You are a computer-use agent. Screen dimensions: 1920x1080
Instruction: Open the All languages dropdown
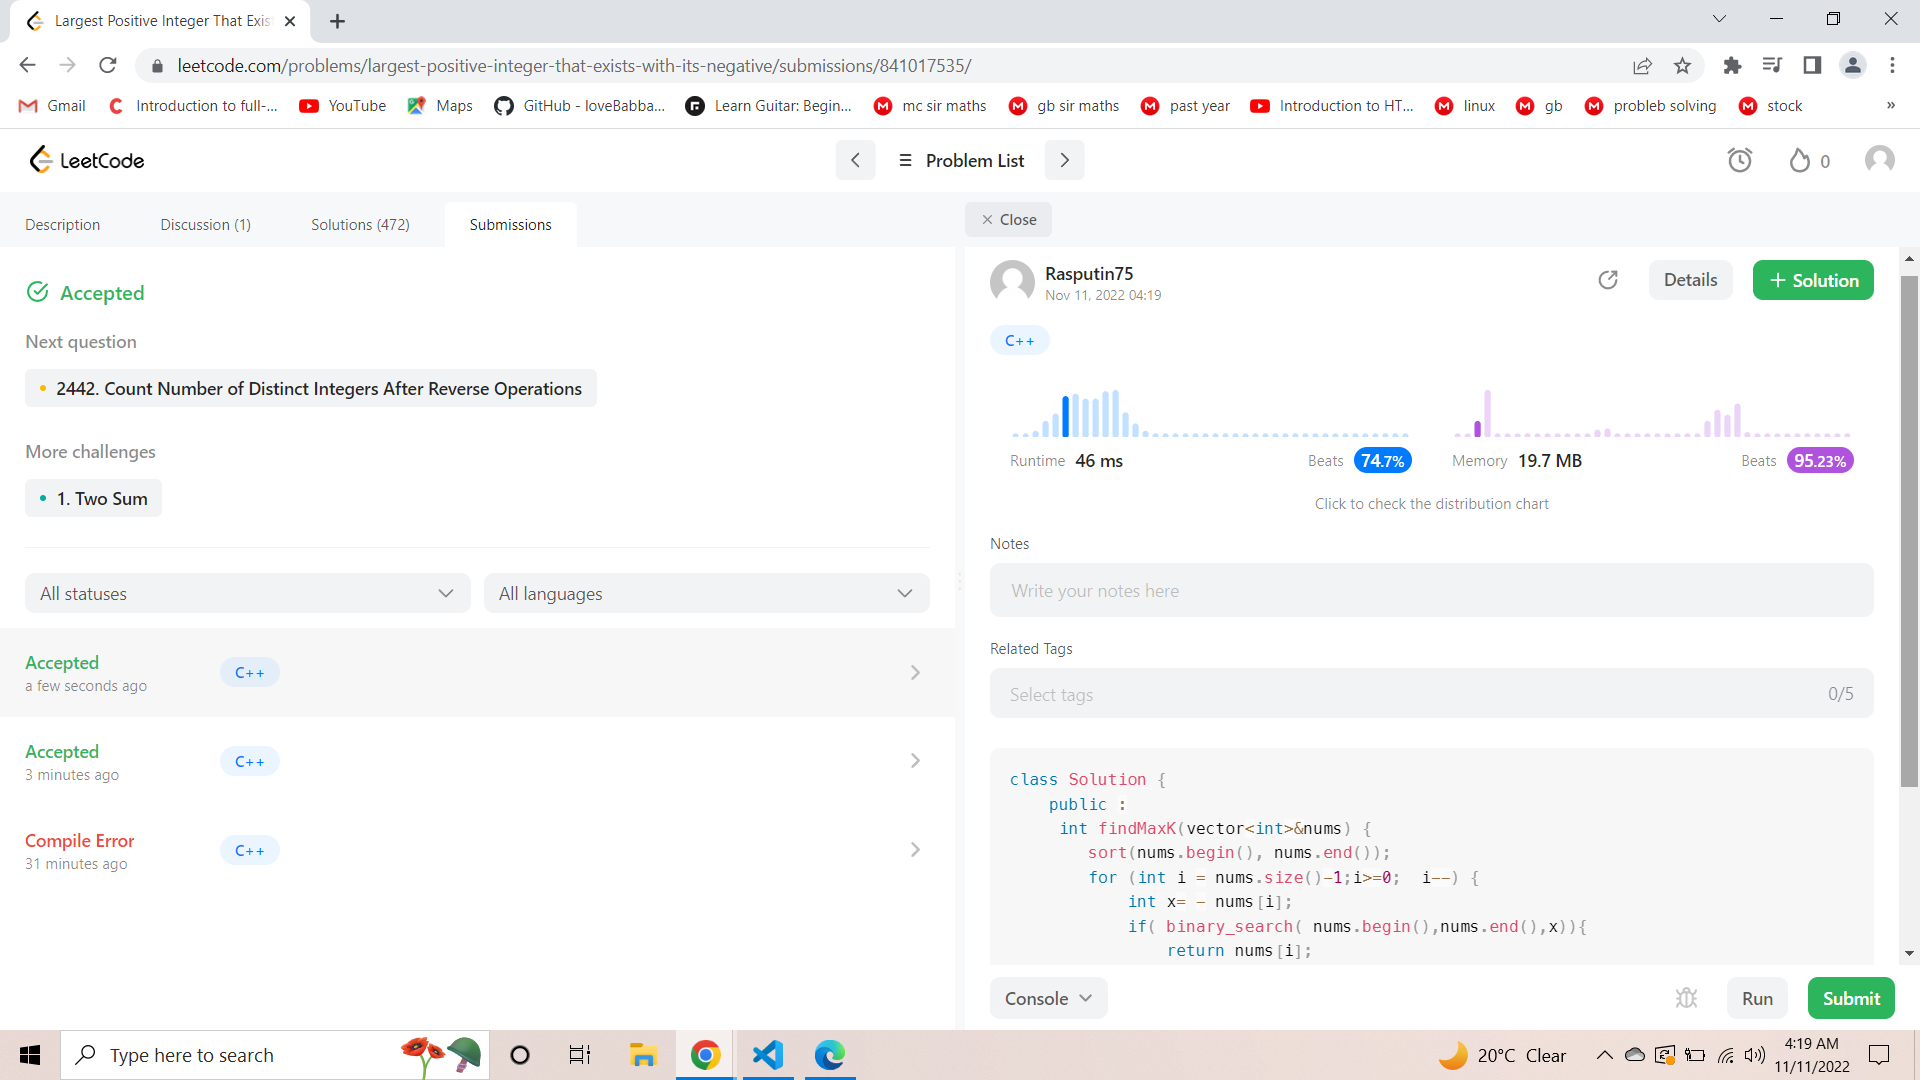(x=706, y=593)
